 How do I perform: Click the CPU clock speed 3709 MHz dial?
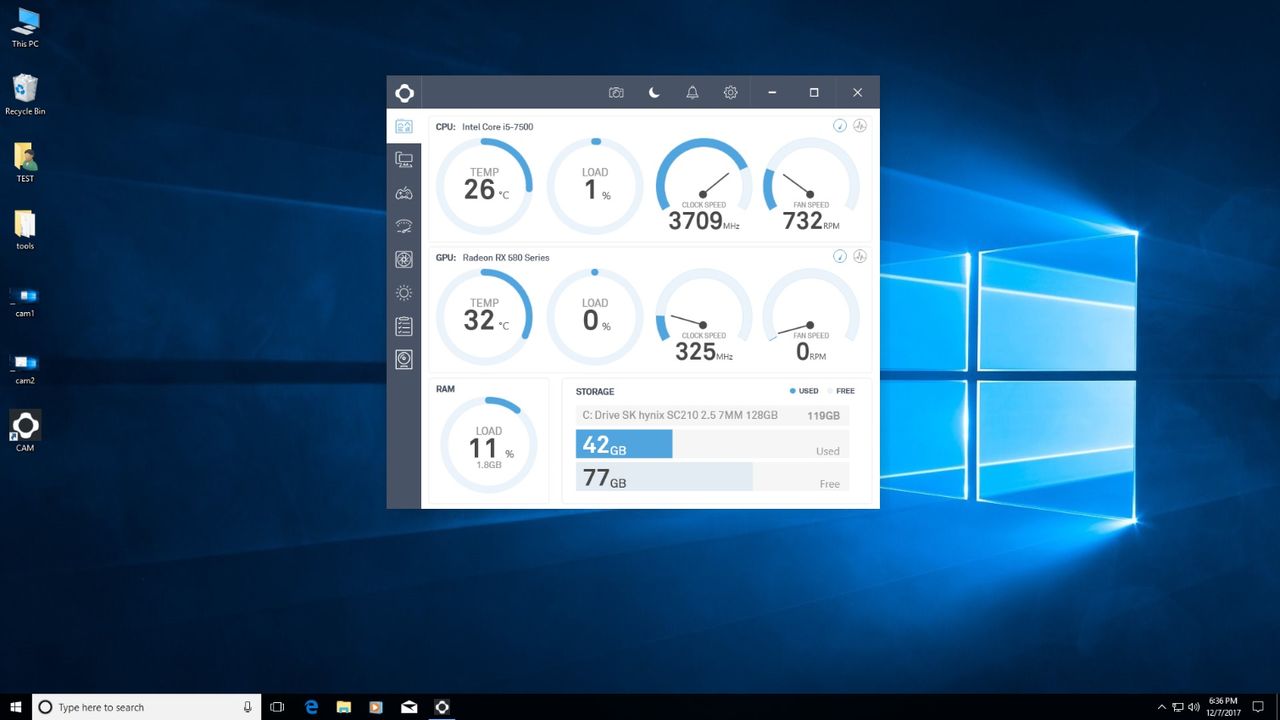704,186
